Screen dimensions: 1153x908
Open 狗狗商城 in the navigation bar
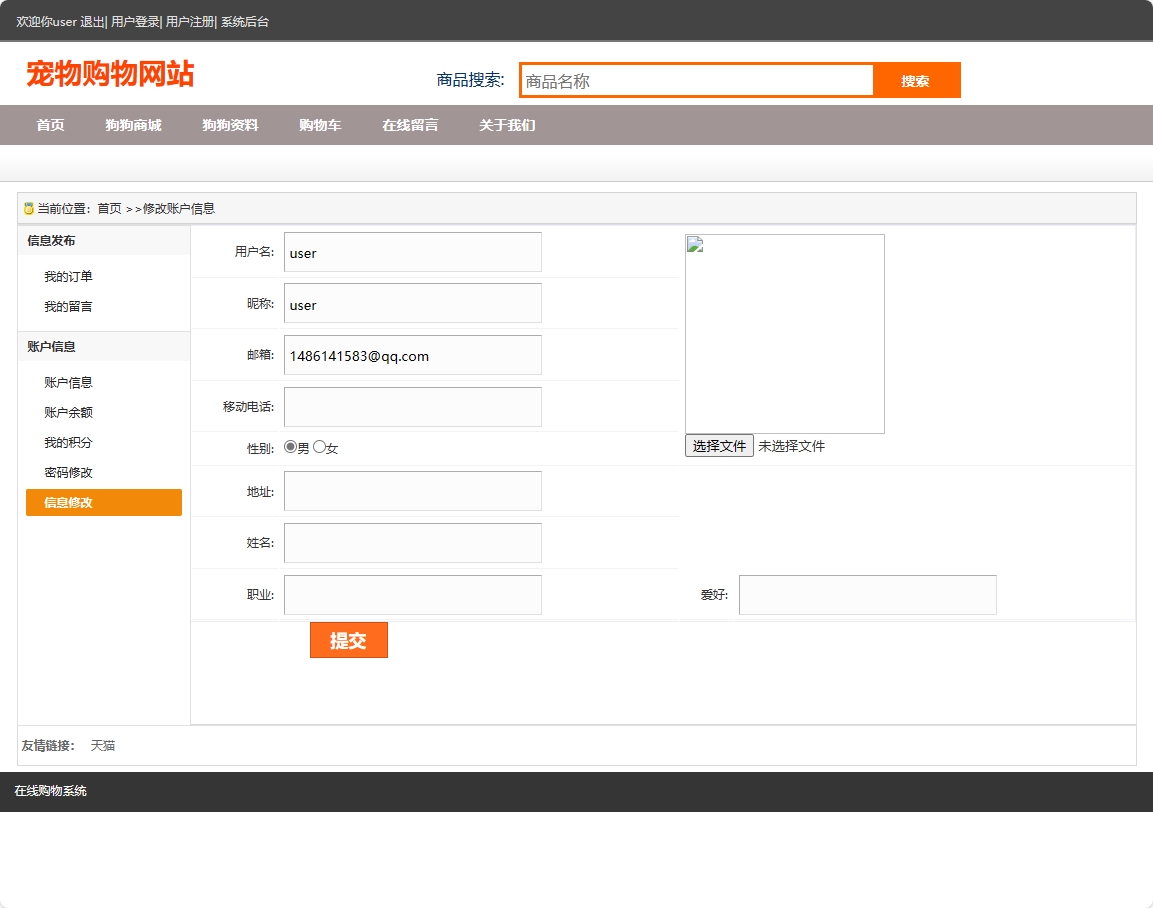point(133,125)
